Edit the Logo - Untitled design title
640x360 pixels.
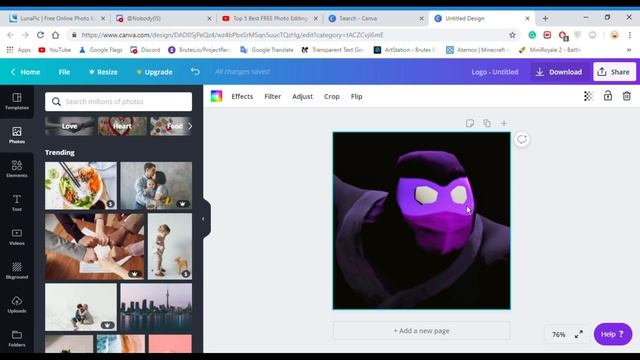click(x=495, y=72)
